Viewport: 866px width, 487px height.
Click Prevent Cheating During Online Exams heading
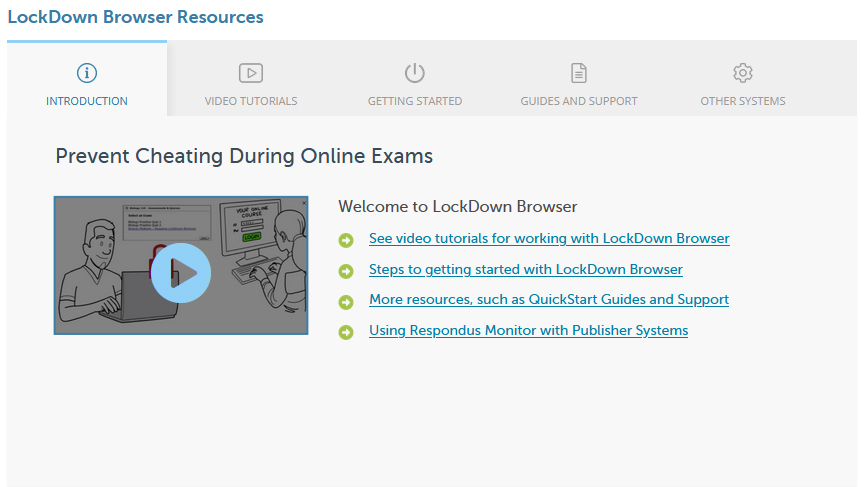[x=244, y=156]
